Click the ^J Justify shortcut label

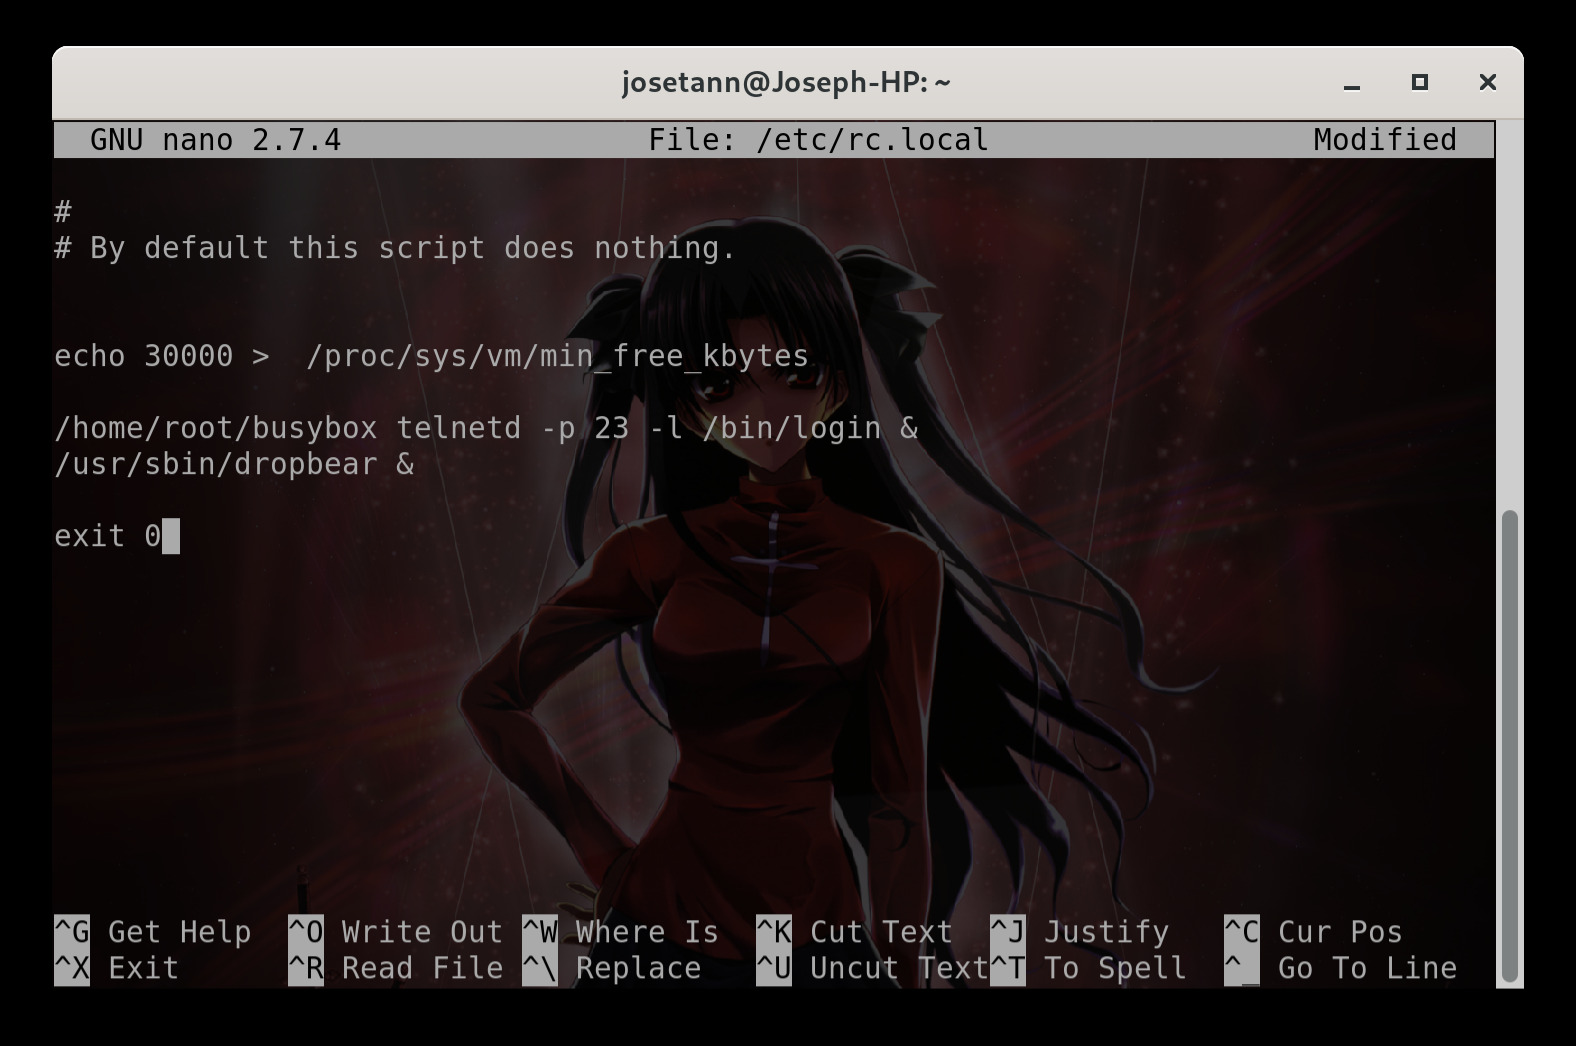coord(1079,932)
